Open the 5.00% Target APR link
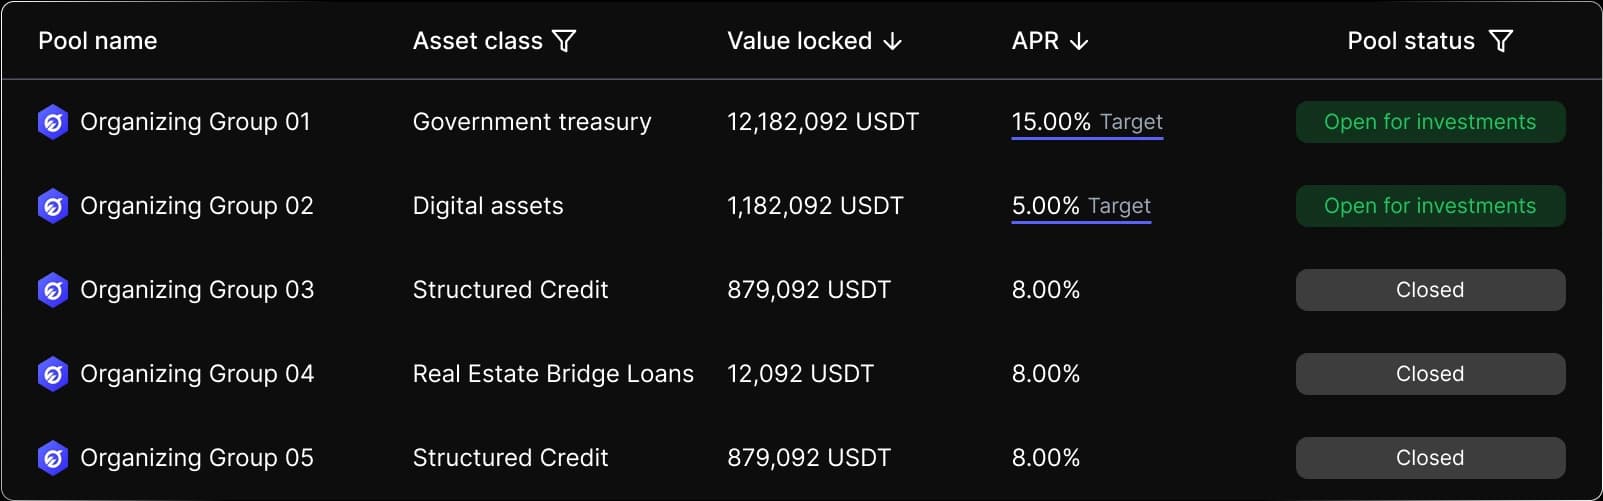Viewport: 1603px width, 501px height. (1081, 207)
